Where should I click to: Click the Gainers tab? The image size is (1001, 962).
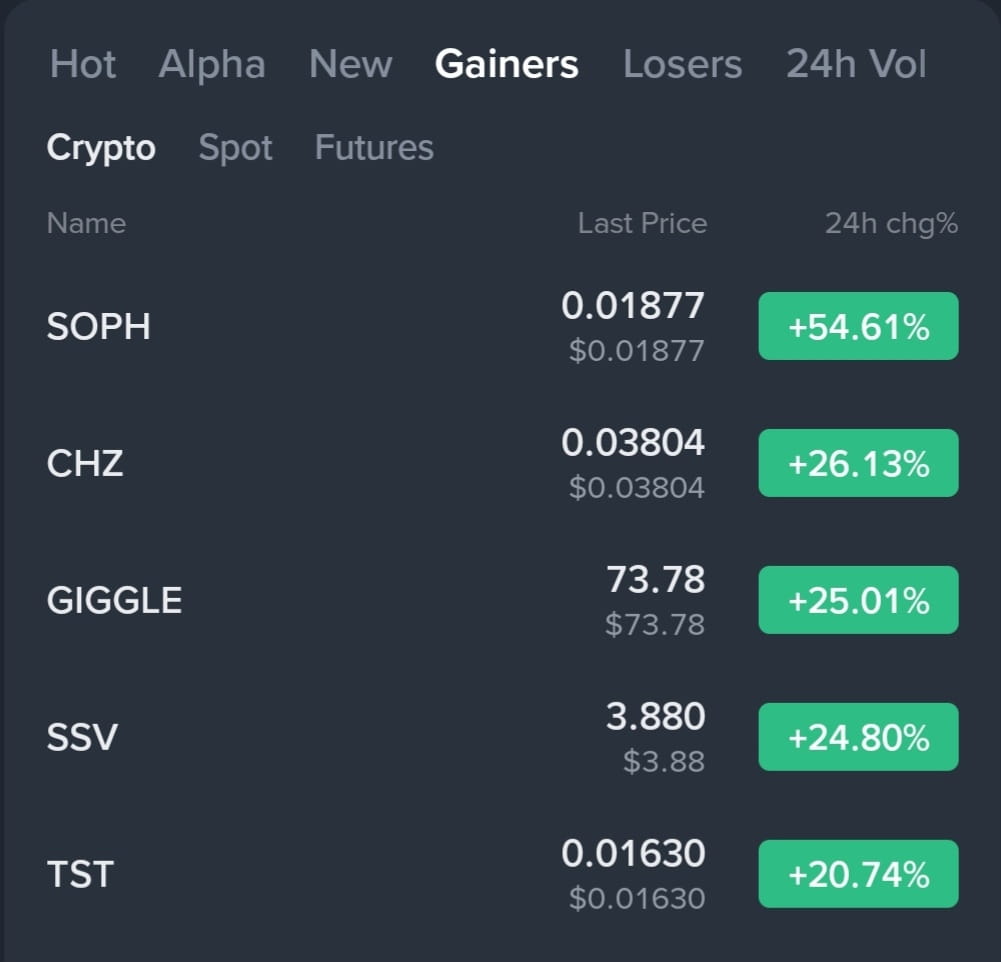[x=507, y=64]
